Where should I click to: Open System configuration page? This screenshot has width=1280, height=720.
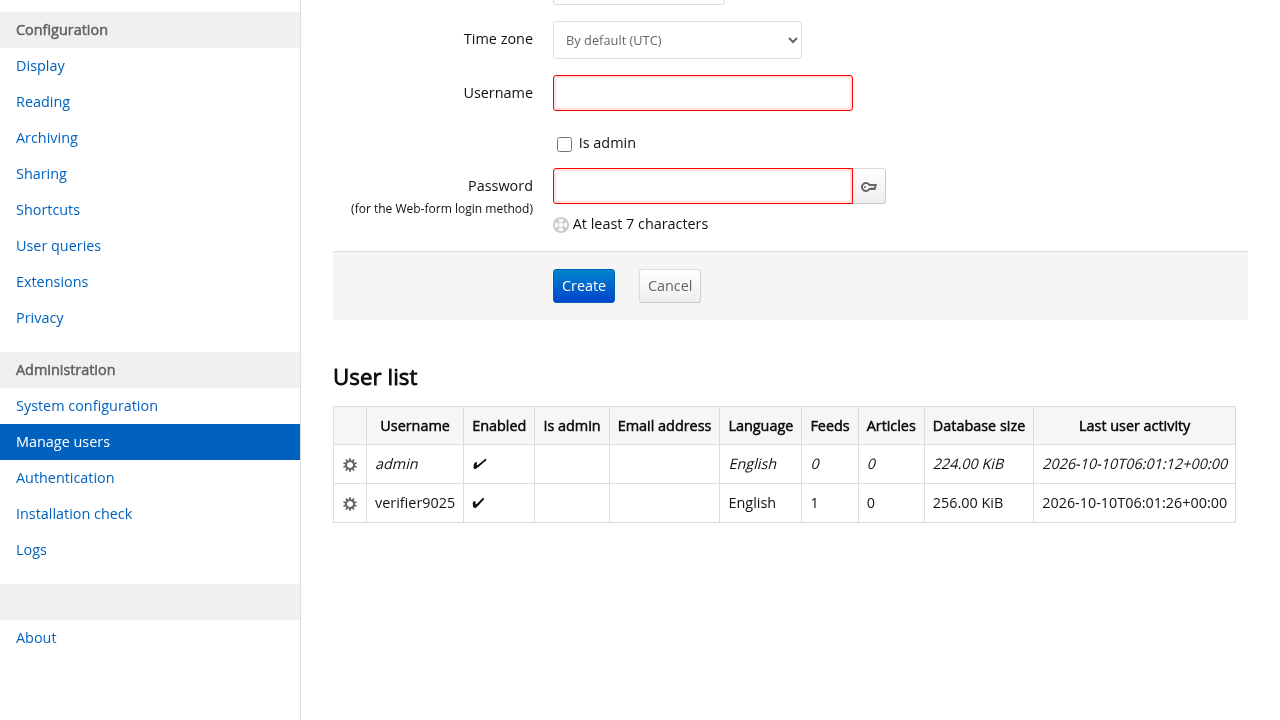point(87,406)
